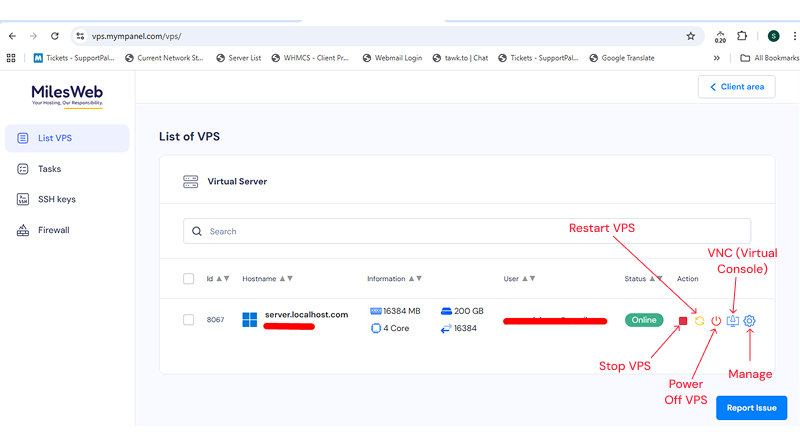Viewport: 800px width, 445px height.
Task: Open Tasks in the sidebar
Action: tap(49, 169)
